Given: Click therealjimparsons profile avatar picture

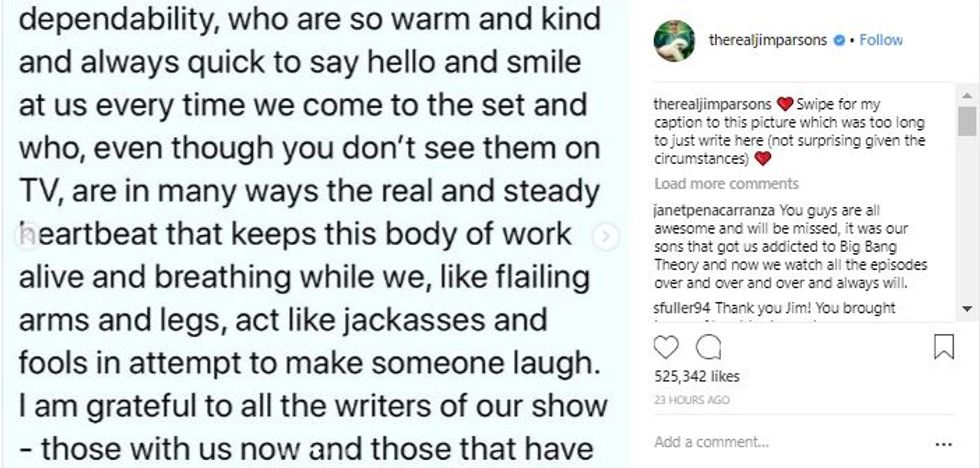Looking at the screenshot, I should [x=675, y=40].
